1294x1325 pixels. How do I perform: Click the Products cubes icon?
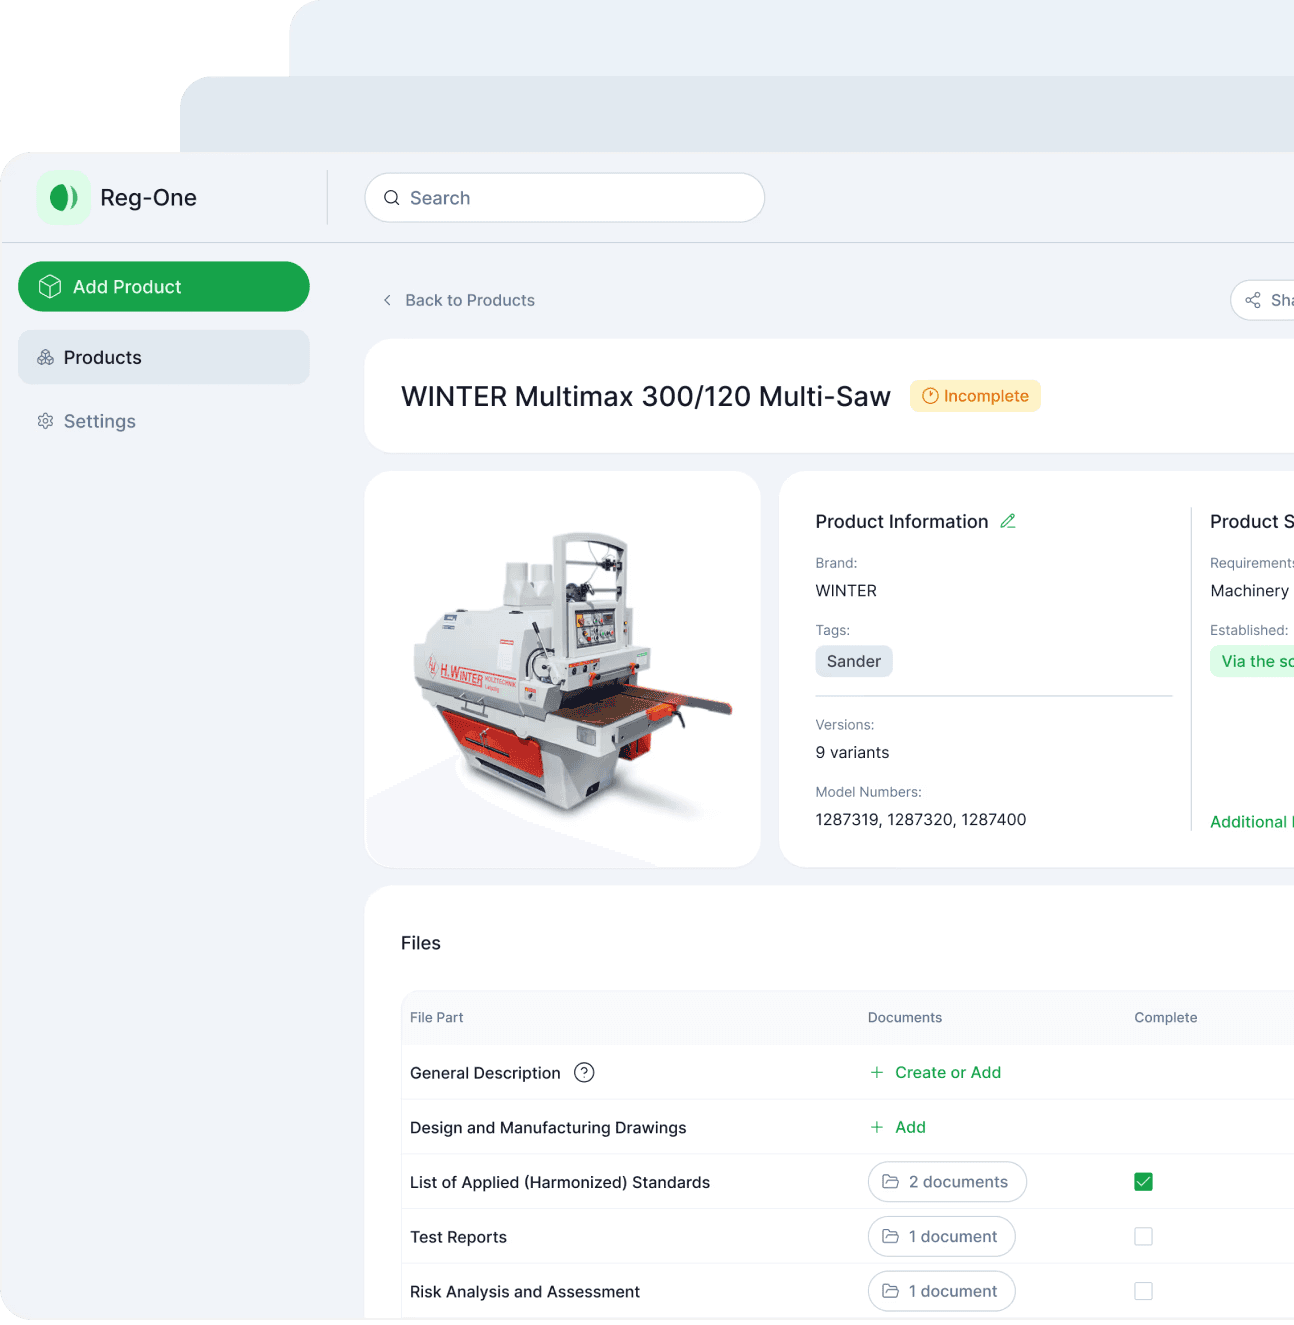46,357
